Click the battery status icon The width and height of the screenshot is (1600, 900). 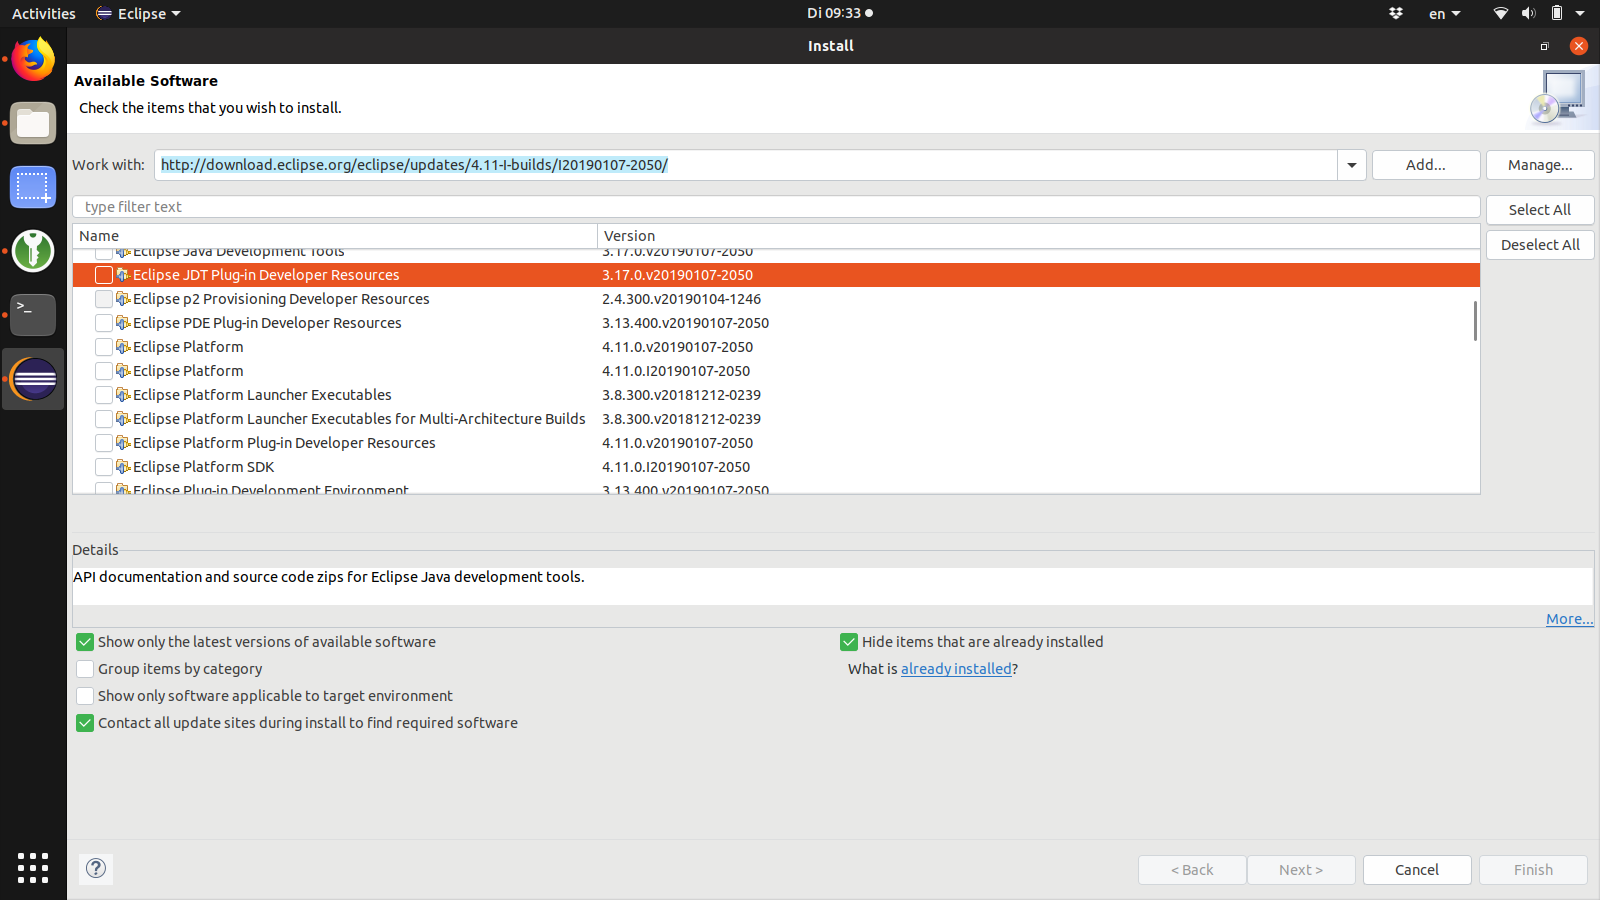1556,13
